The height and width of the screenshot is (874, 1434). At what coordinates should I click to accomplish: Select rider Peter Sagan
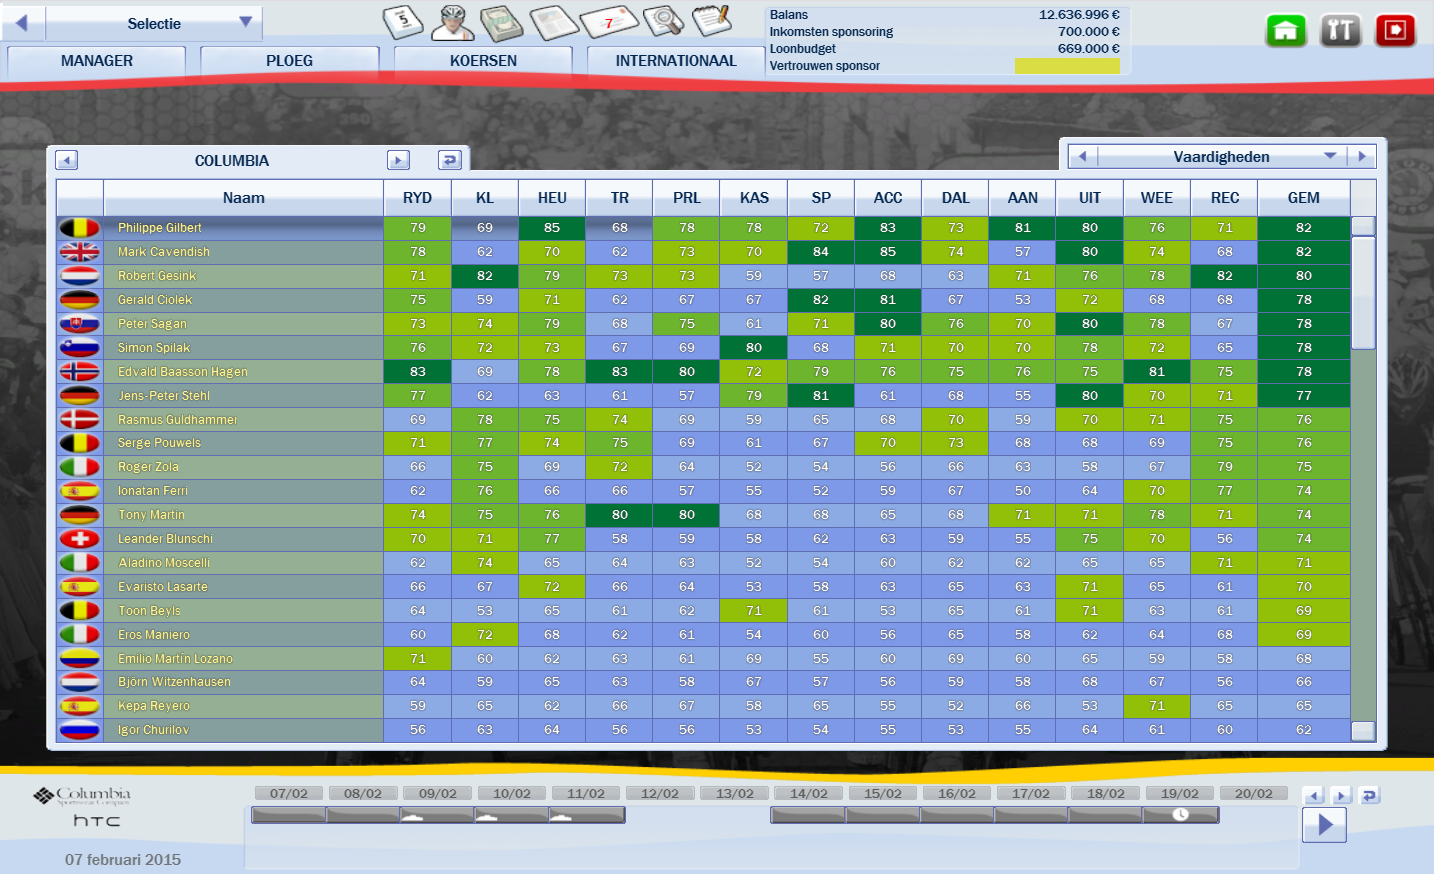[x=152, y=324]
